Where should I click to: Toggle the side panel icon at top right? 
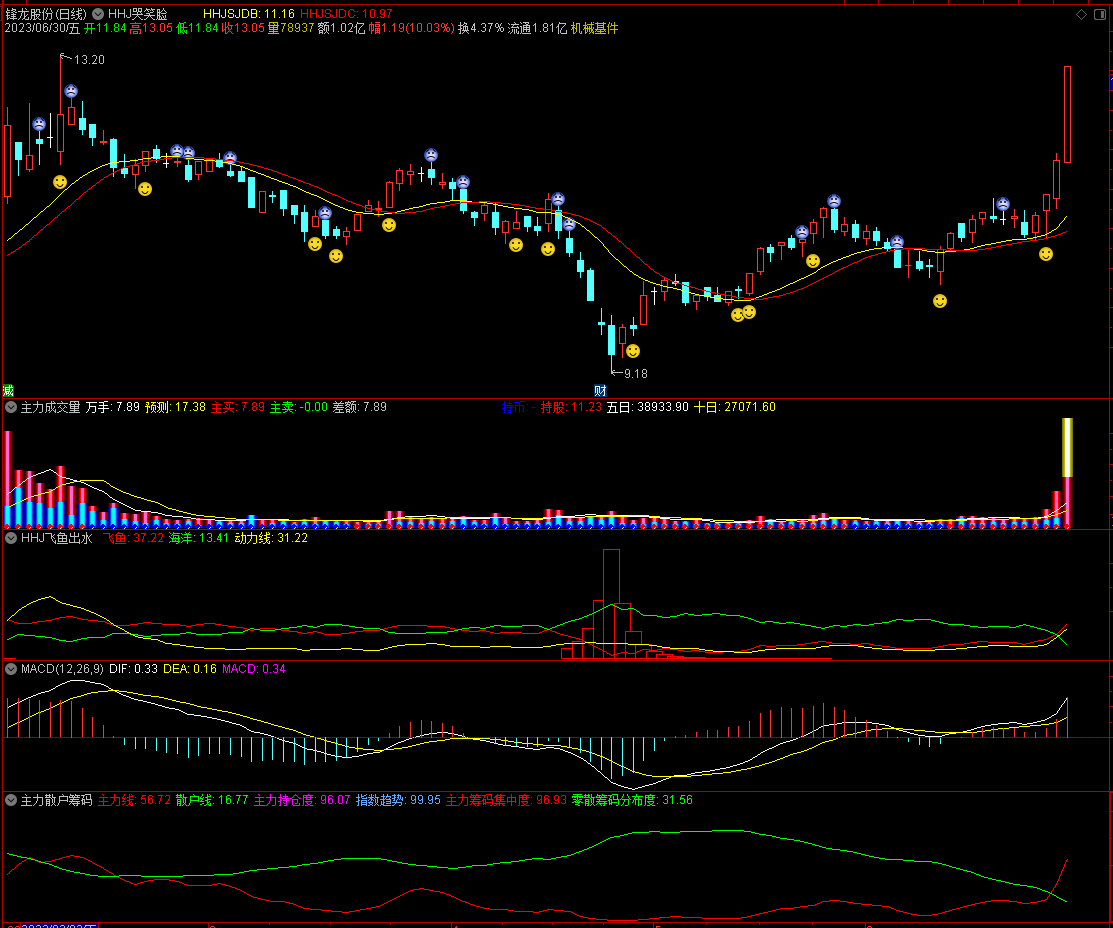pyautogui.click(x=1100, y=15)
